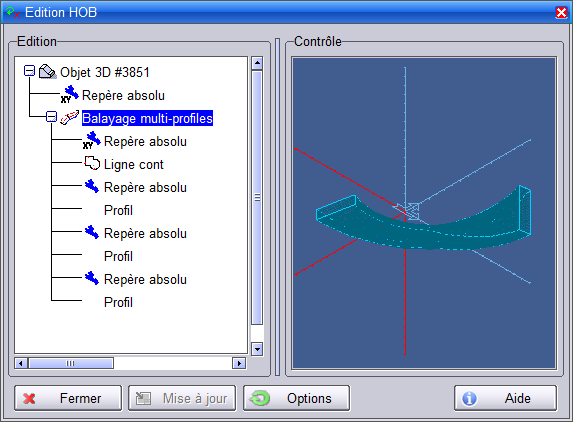Collapse the Balayage multi-profiles node
Image resolution: width=573 pixels, height=422 pixels.
pyautogui.click(x=52, y=117)
